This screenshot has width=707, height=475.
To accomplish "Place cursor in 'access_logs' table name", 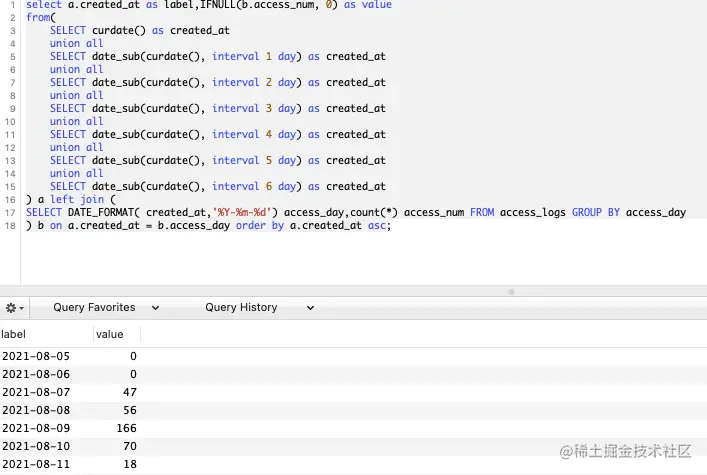I will 533,212.
